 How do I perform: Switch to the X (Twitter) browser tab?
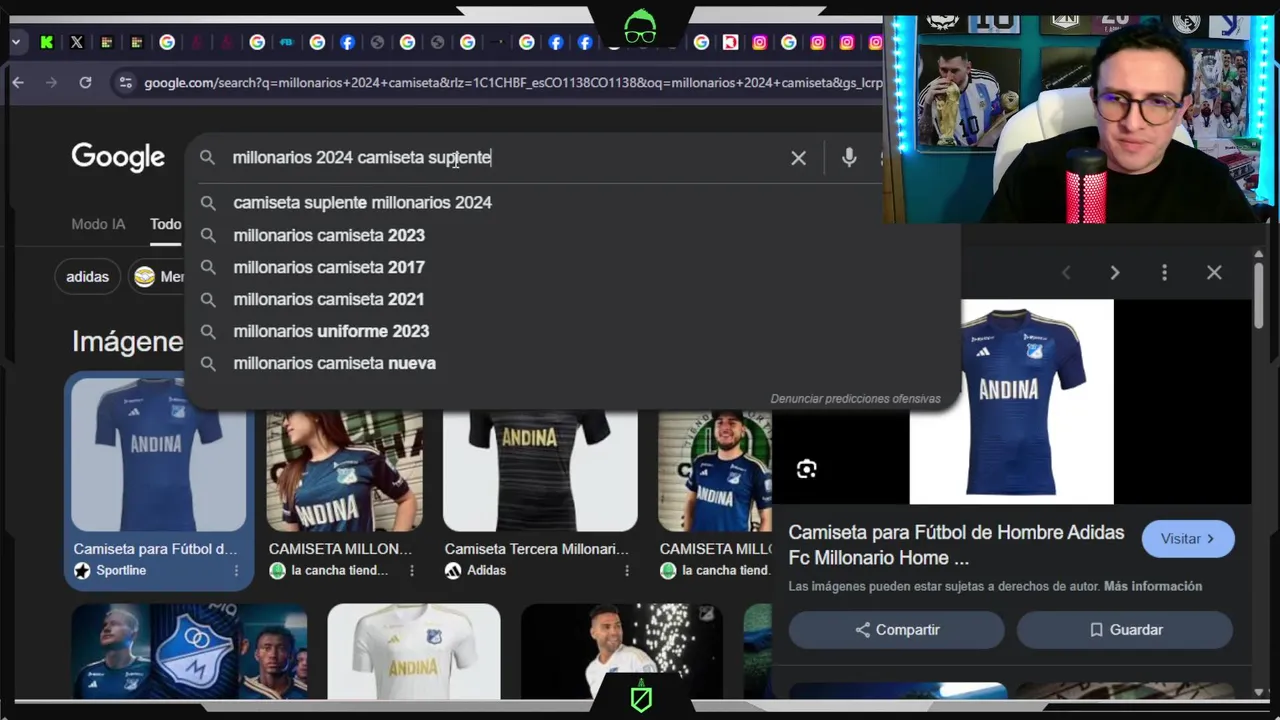pos(77,42)
